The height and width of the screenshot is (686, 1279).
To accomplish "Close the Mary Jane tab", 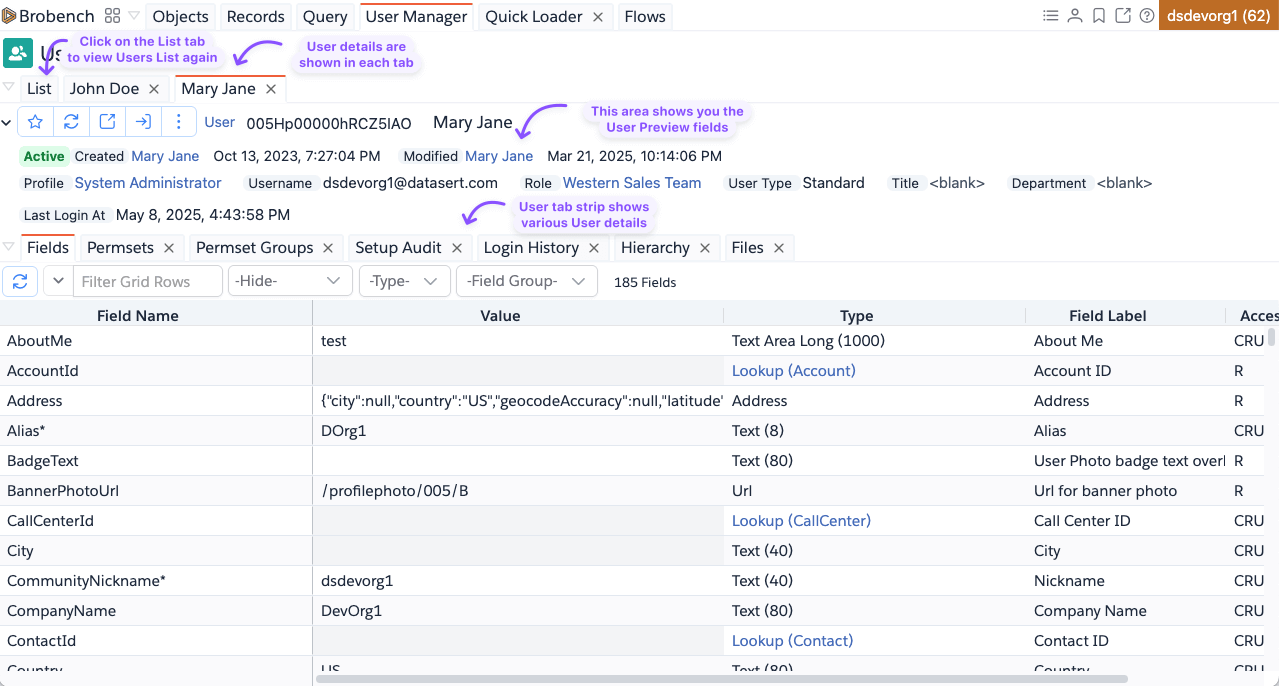I will pyautogui.click(x=271, y=89).
